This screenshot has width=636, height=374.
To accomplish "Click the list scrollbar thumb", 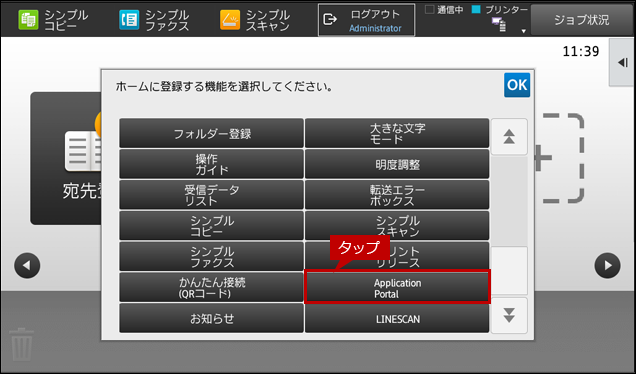I will (x=509, y=271).
